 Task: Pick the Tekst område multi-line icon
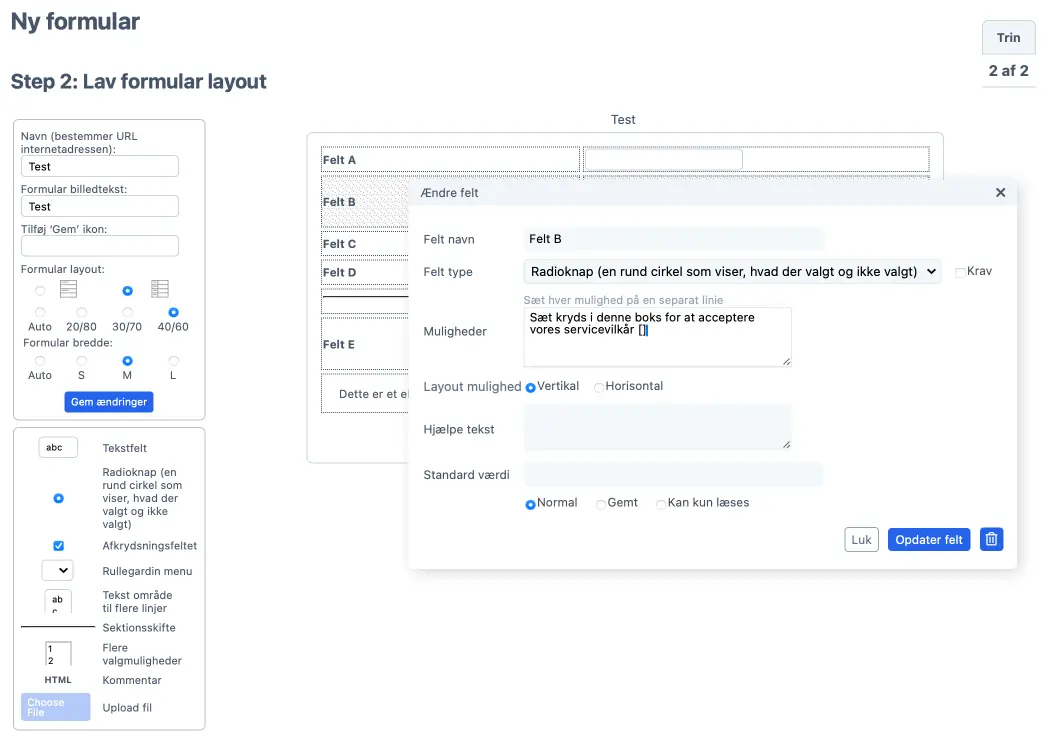click(x=57, y=601)
